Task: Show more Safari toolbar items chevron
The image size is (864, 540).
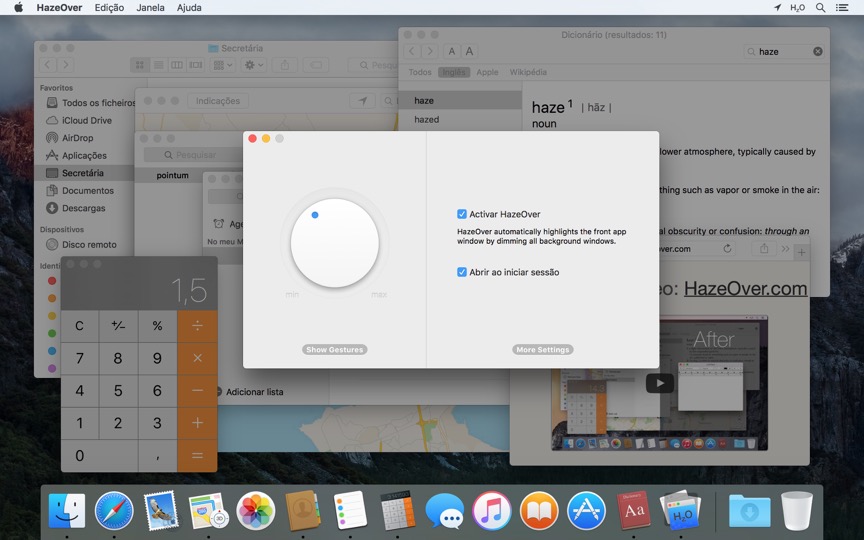Action: click(x=785, y=249)
